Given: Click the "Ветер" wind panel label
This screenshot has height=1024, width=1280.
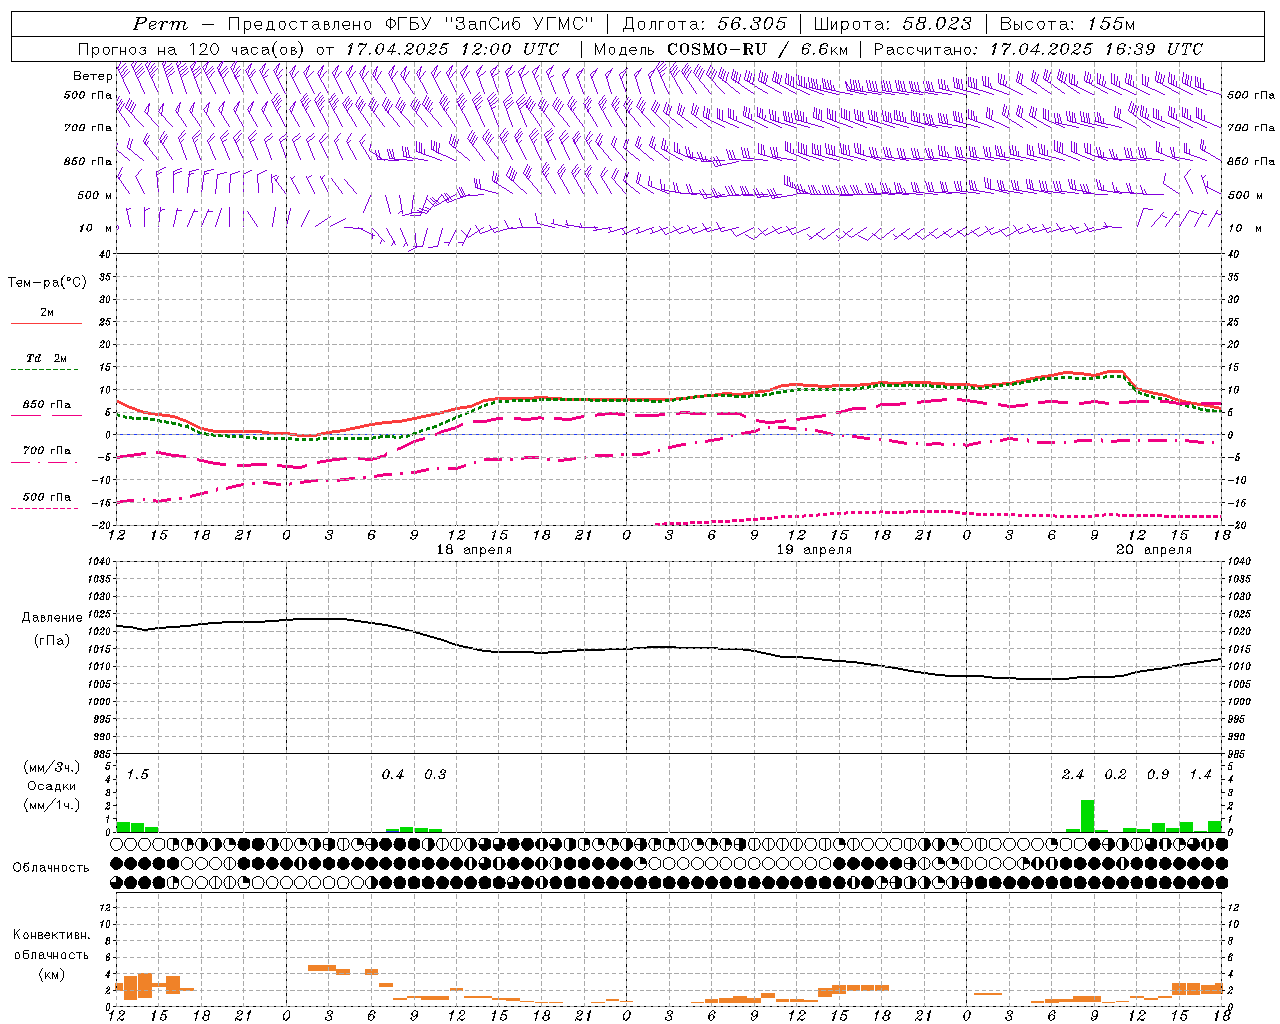Looking at the screenshot, I should (92, 76).
